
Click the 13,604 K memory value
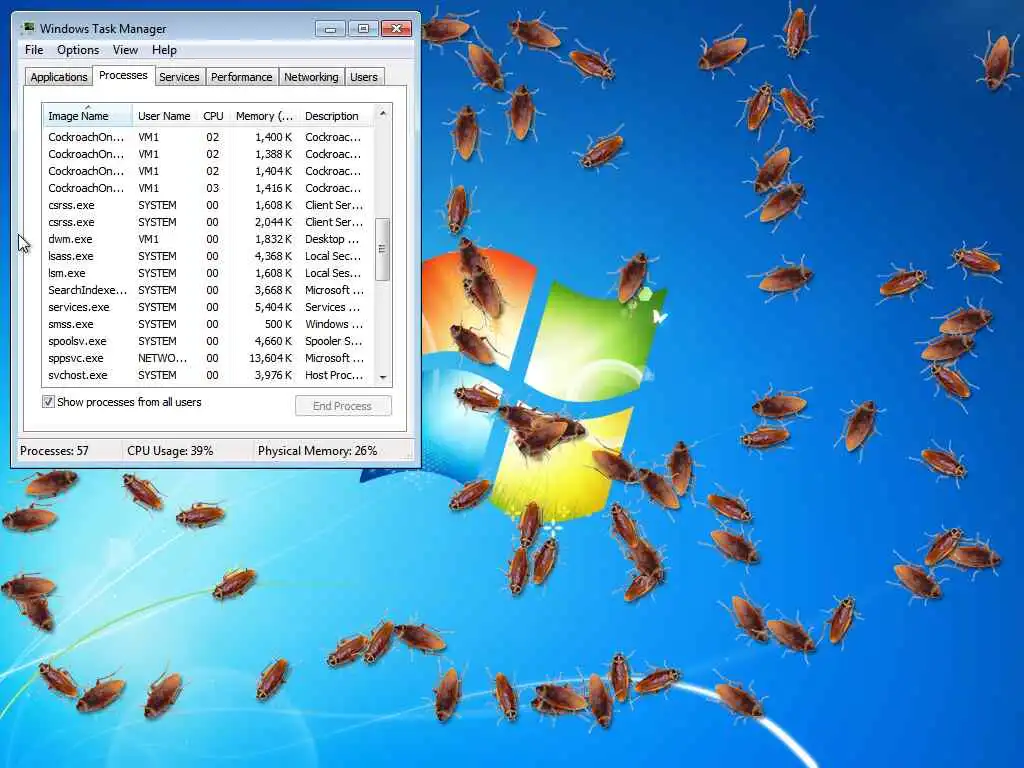click(270, 358)
